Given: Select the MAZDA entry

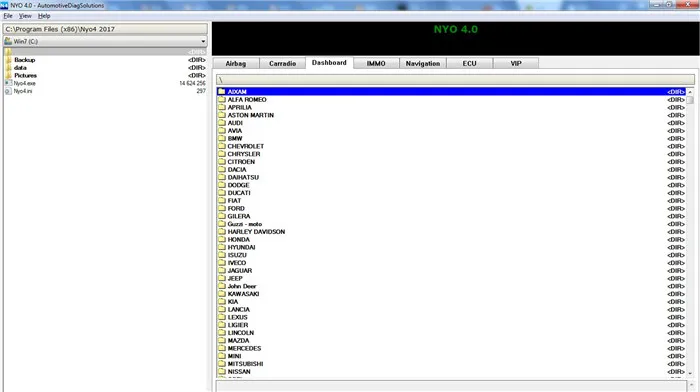Looking at the screenshot, I should [451, 341].
